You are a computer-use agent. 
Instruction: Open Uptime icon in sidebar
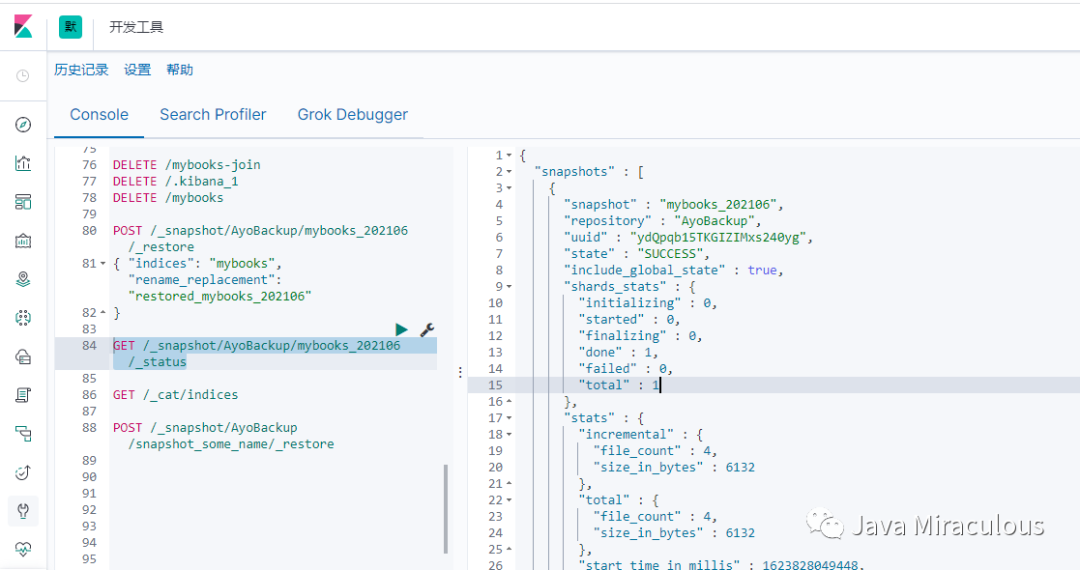(x=23, y=472)
